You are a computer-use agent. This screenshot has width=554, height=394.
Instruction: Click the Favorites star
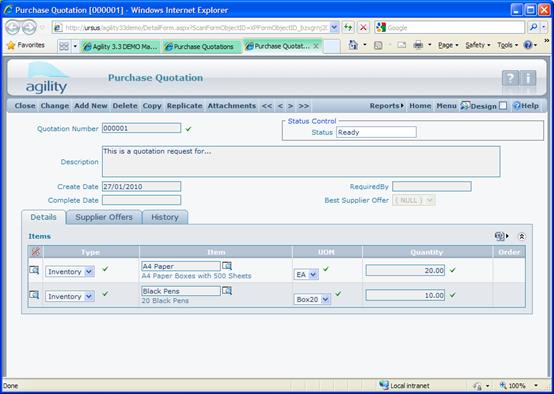[x=11, y=45]
